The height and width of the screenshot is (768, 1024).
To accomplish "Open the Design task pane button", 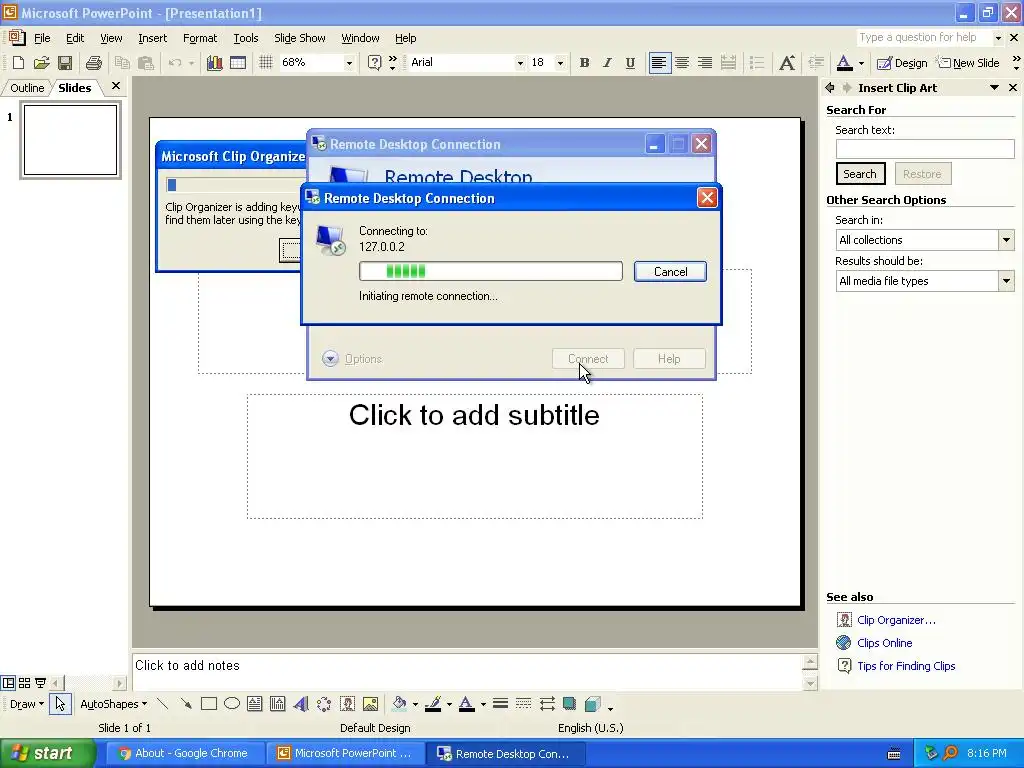I will tap(902, 63).
